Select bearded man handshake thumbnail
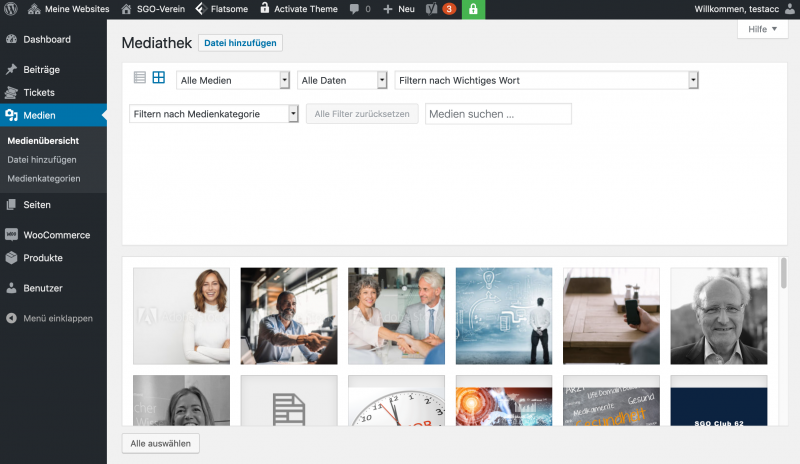The height and width of the screenshot is (464, 800). (289, 316)
